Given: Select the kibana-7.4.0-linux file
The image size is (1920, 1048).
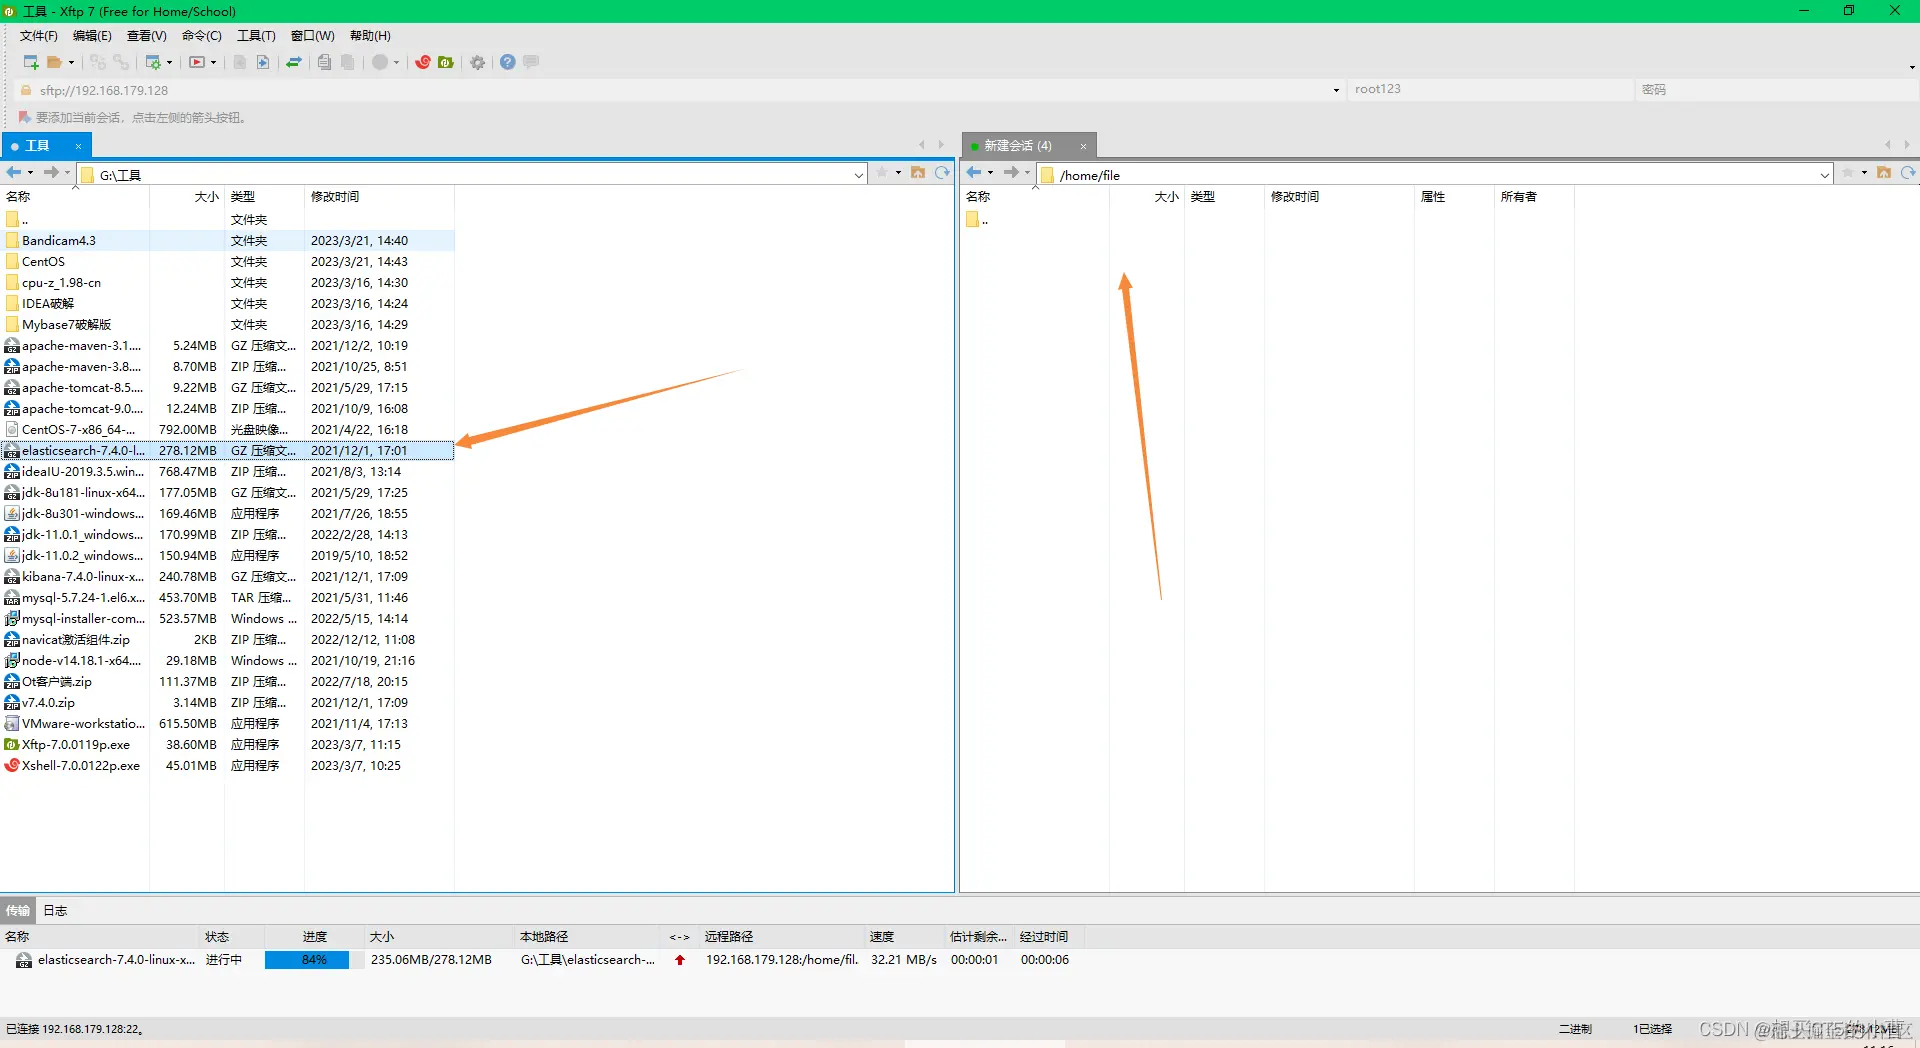Looking at the screenshot, I should pyautogui.click(x=227, y=577).
